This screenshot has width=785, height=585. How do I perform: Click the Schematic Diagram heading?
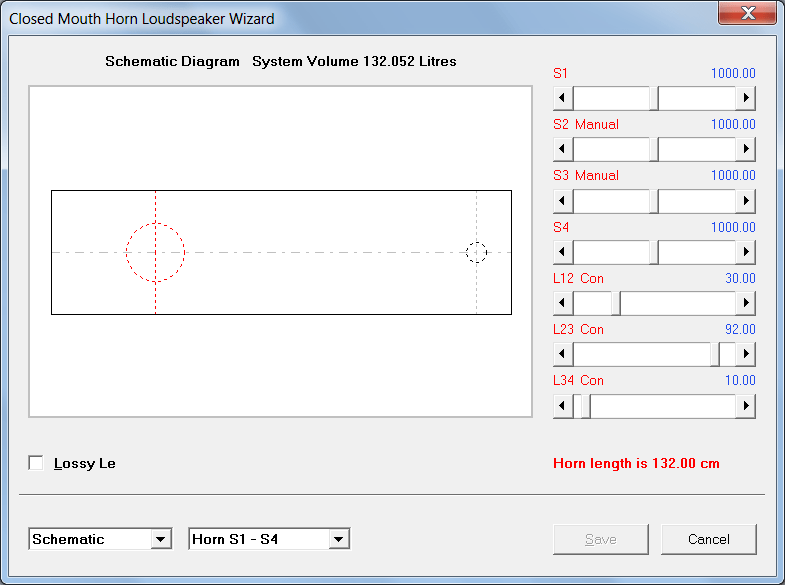[172, 61]
